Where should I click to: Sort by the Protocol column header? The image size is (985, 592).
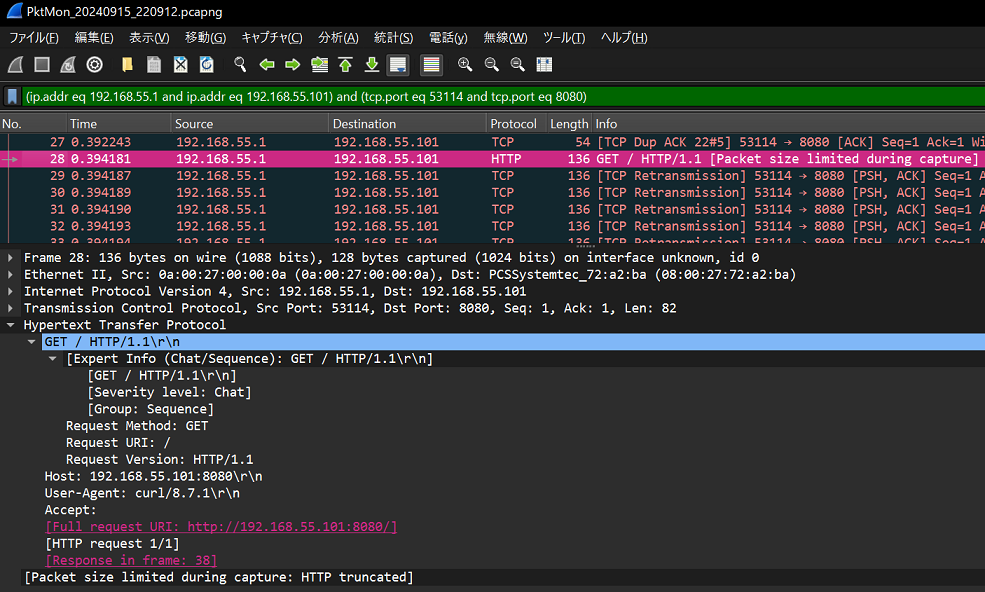[x=516, y=124]
